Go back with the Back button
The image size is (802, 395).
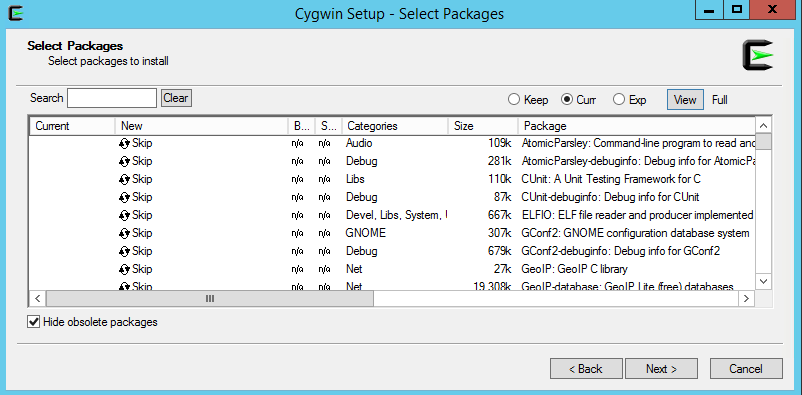pyautogui.click(x=586, y=368)
